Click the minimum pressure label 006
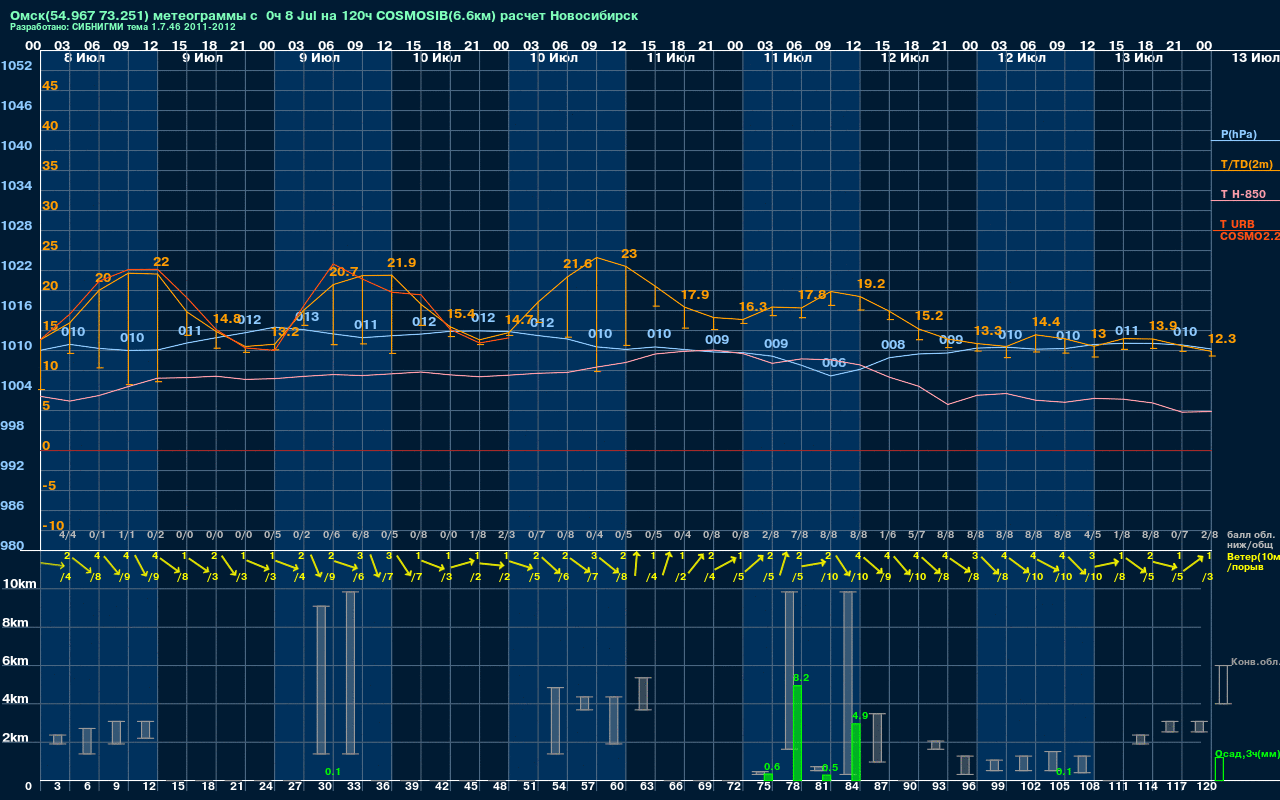Viewport: 1280px width, 800px height. [x=834, y=363]
